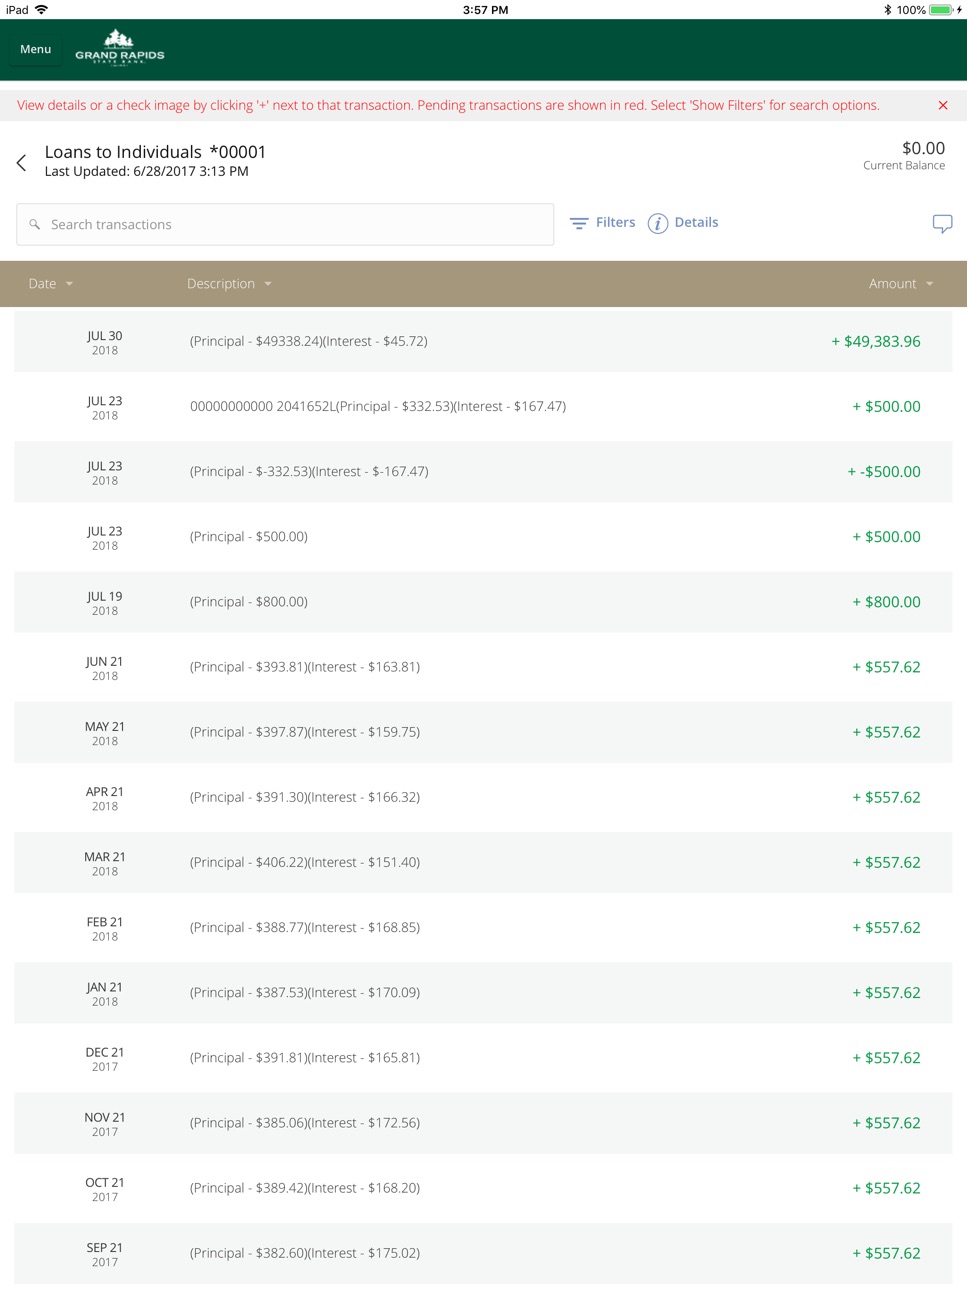Viewport: 967px width, 1290px height.
Task: Check the battery status icon
Action: tap(941, 10)
